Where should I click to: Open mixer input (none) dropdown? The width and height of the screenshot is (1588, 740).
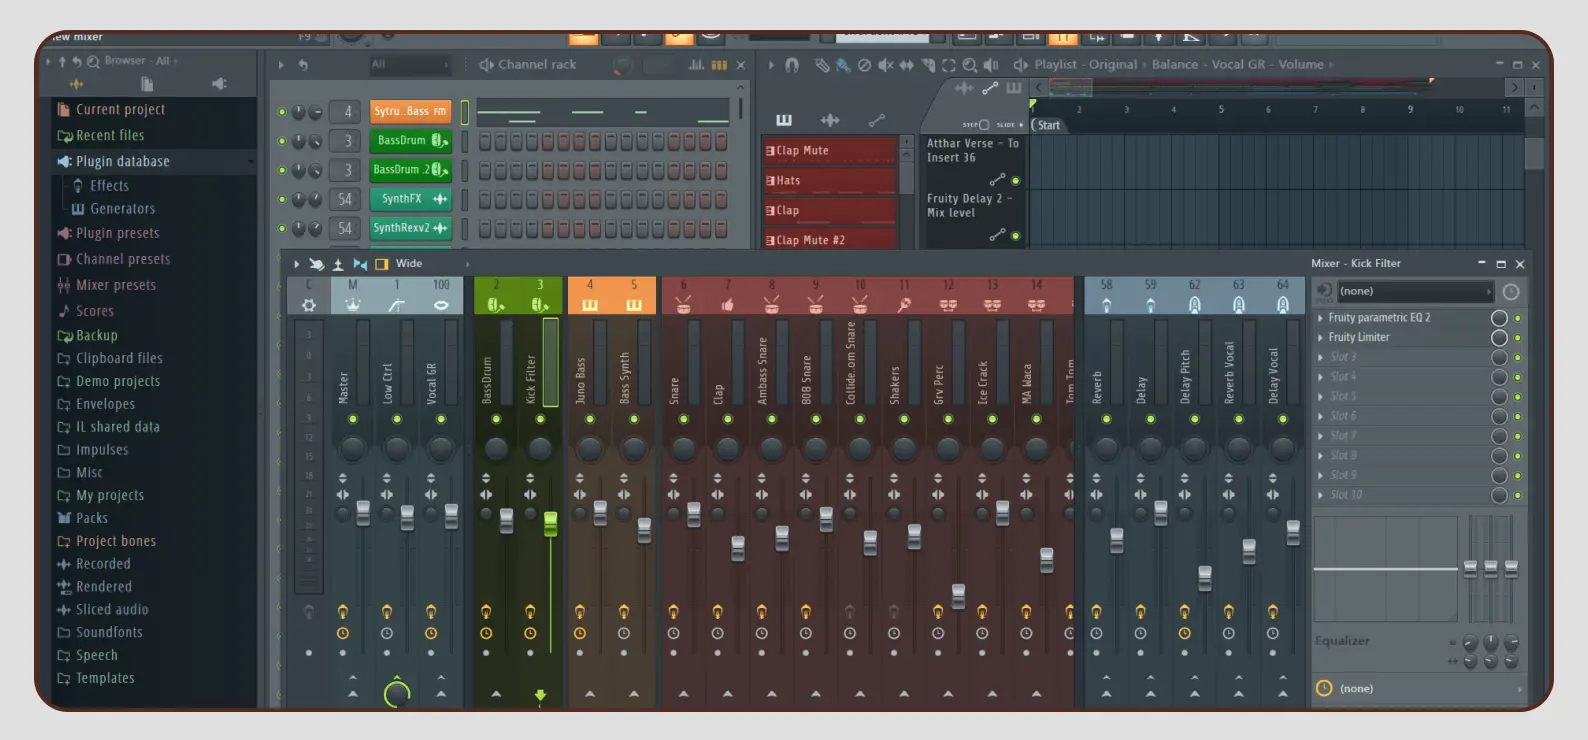point(1414,292)
